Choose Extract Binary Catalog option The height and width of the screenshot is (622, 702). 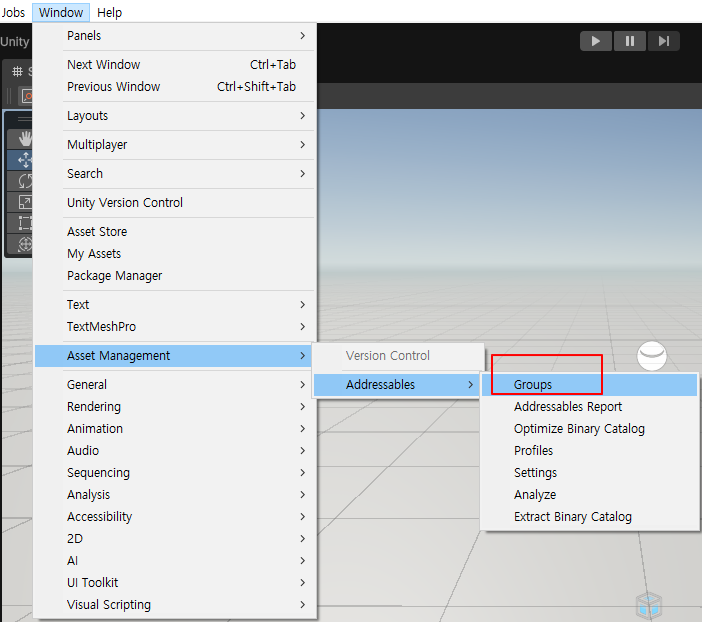[573, 517]
